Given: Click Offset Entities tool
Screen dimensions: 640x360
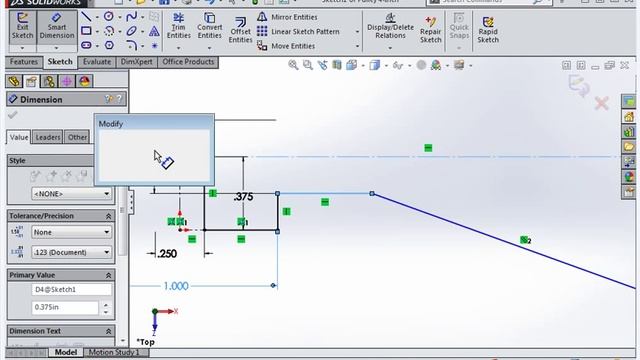Looking at the screenshot, I should tap(240, 30).
